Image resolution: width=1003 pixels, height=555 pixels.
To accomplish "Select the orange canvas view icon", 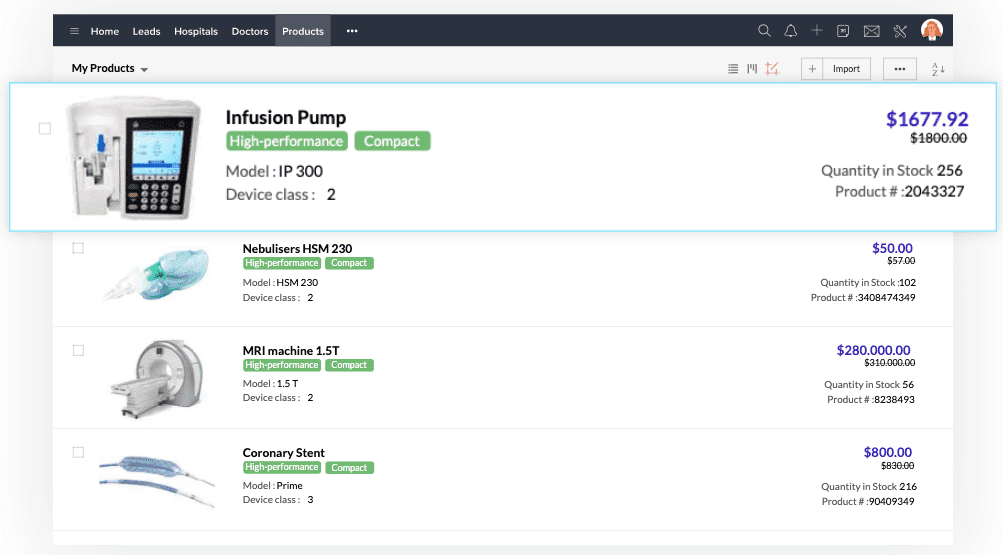I will tap(772, 69).
